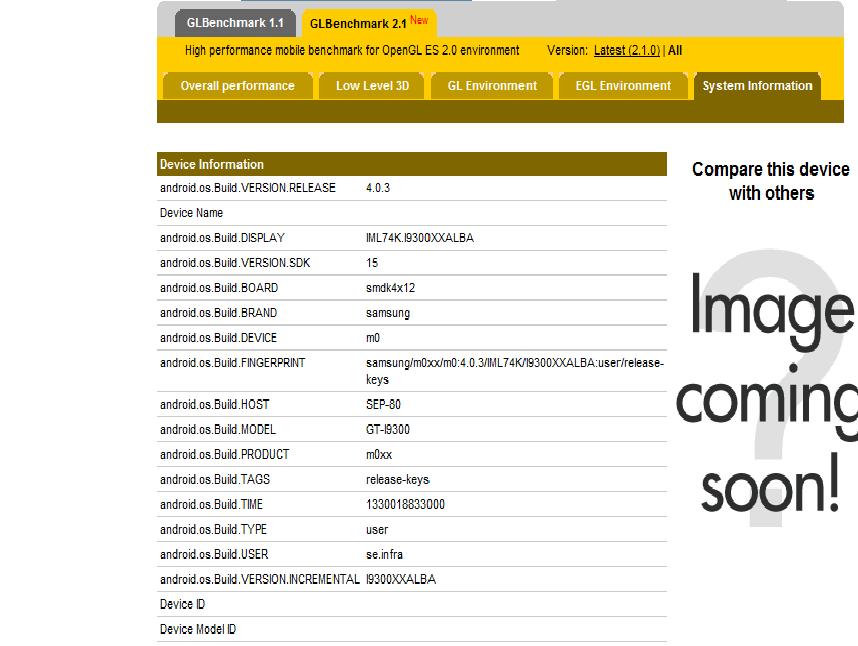Click the board value smdk4x12
Image resolution: width=858 pixels, height=646 pixels.
(391, 288)
